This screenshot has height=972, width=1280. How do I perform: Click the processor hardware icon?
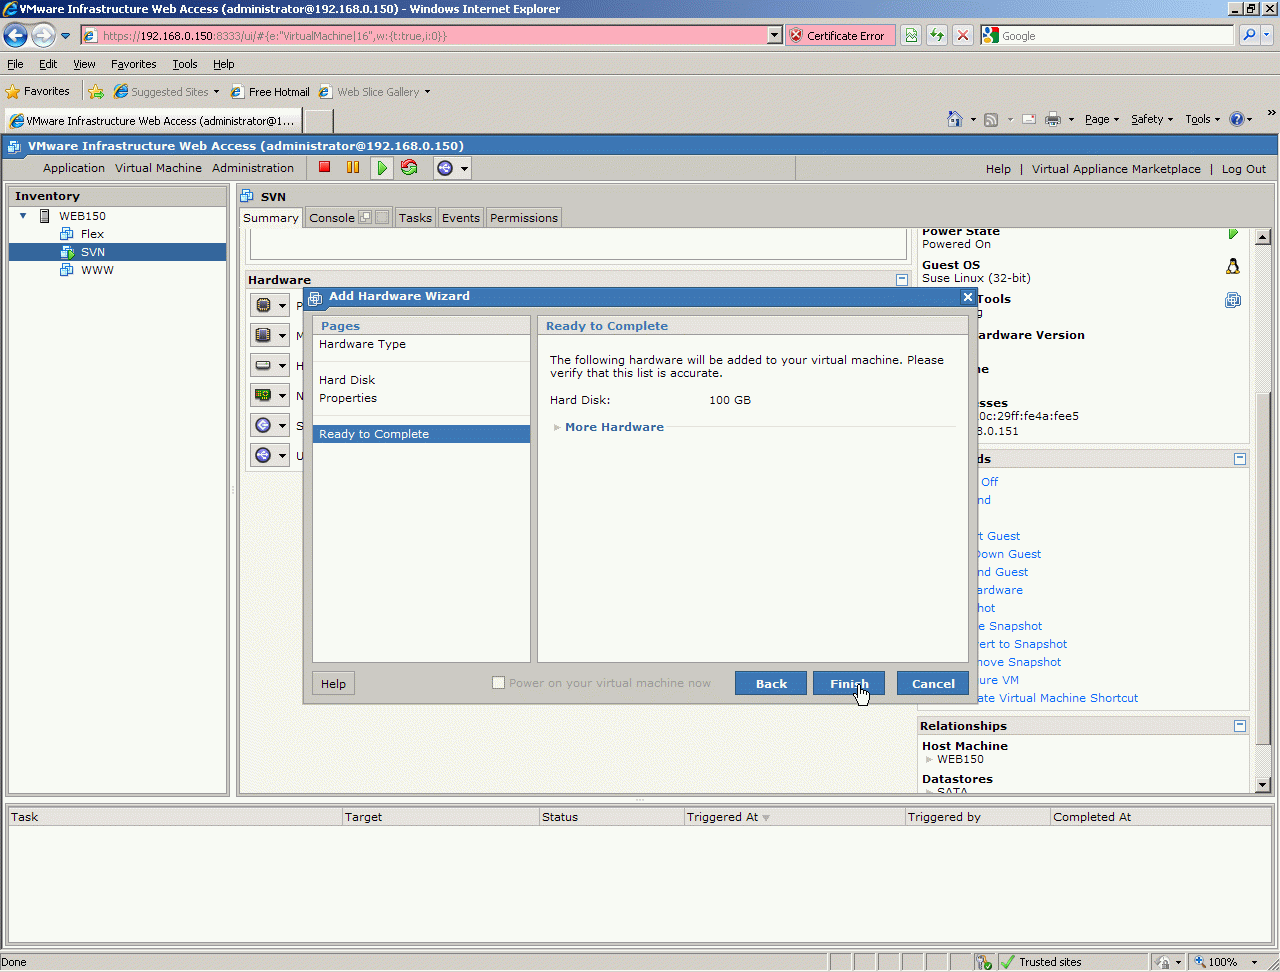263,305
